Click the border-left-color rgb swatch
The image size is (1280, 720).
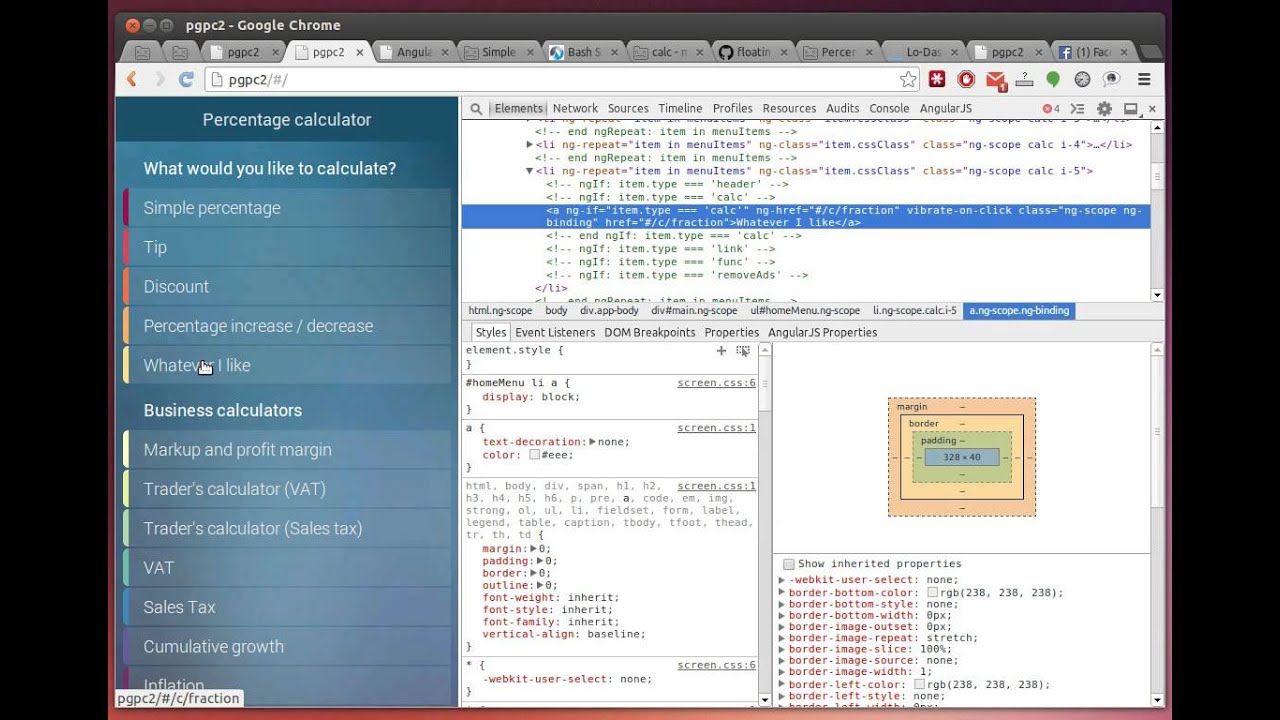pyautogui.click(x=920, y=685)
